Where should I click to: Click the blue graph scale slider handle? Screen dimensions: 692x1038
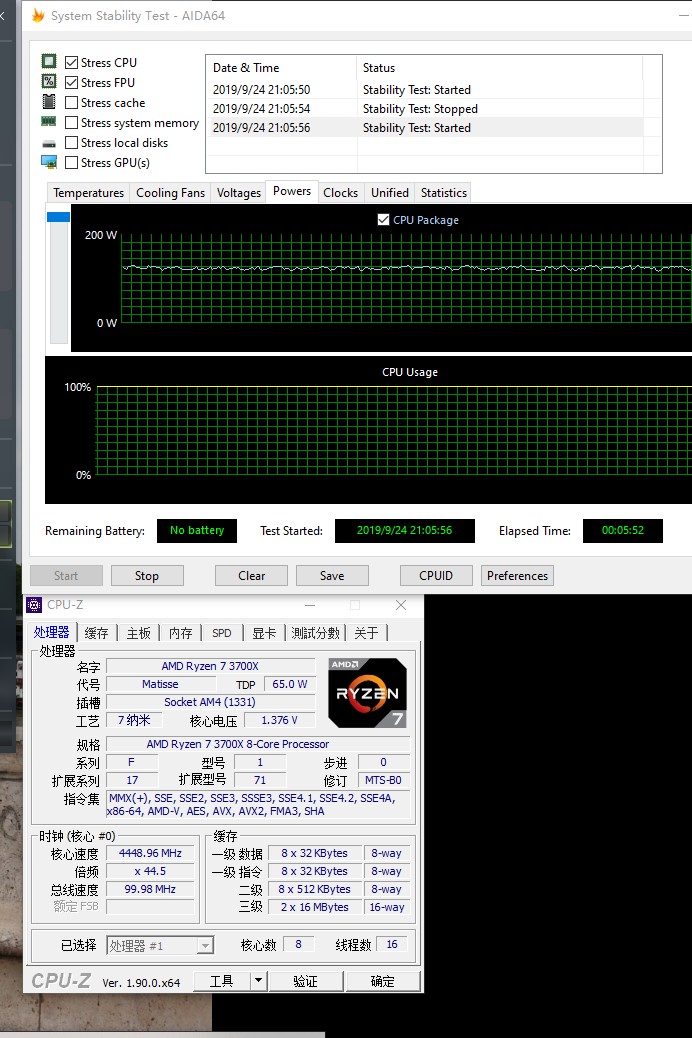(x=58, y=217)
